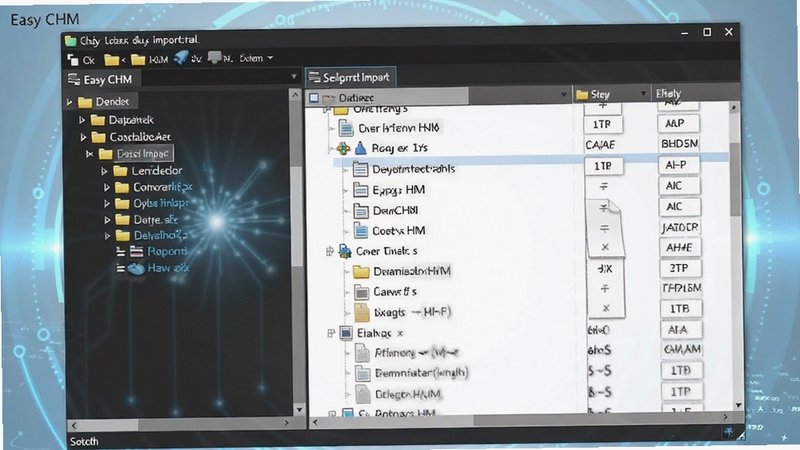Screen dimensions: 800x450
Task: Select the Comorarli folder in the tree
Action: click(153, 187)
